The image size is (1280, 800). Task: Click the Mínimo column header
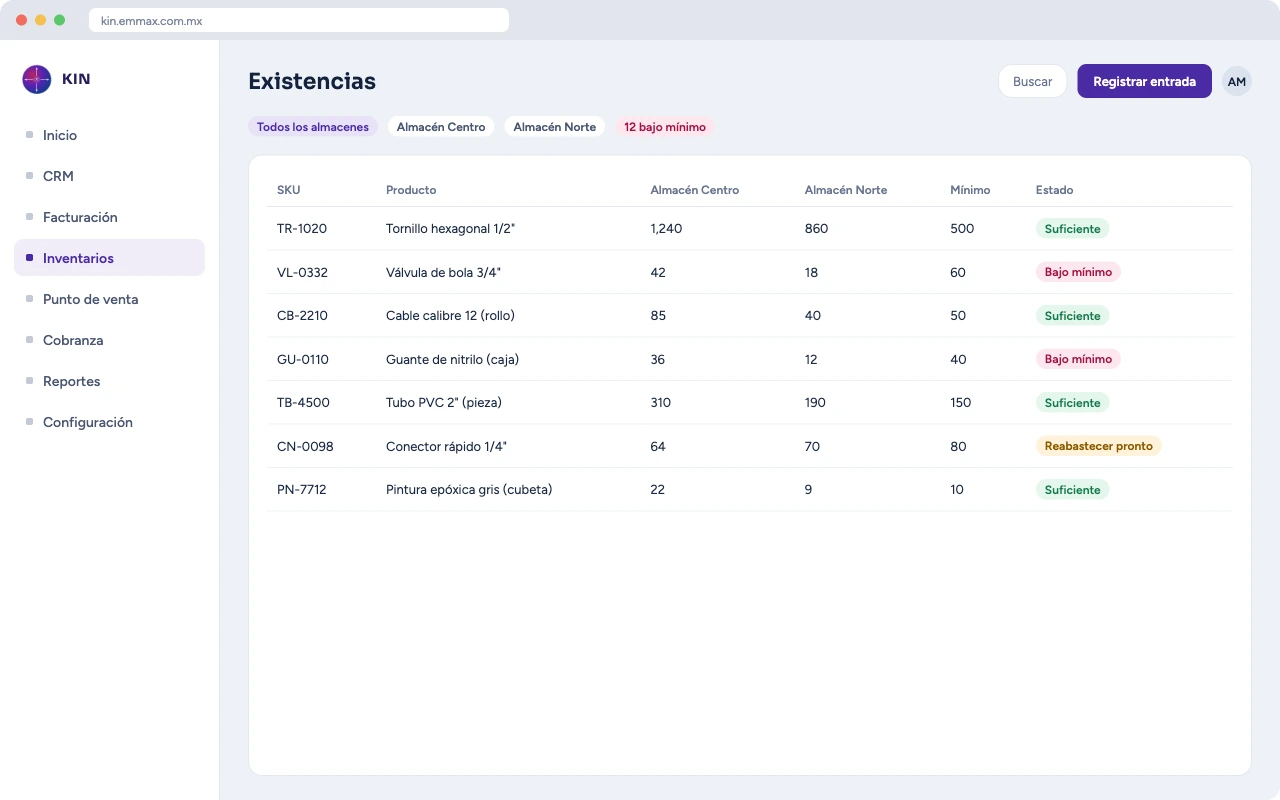pos(970,190)
